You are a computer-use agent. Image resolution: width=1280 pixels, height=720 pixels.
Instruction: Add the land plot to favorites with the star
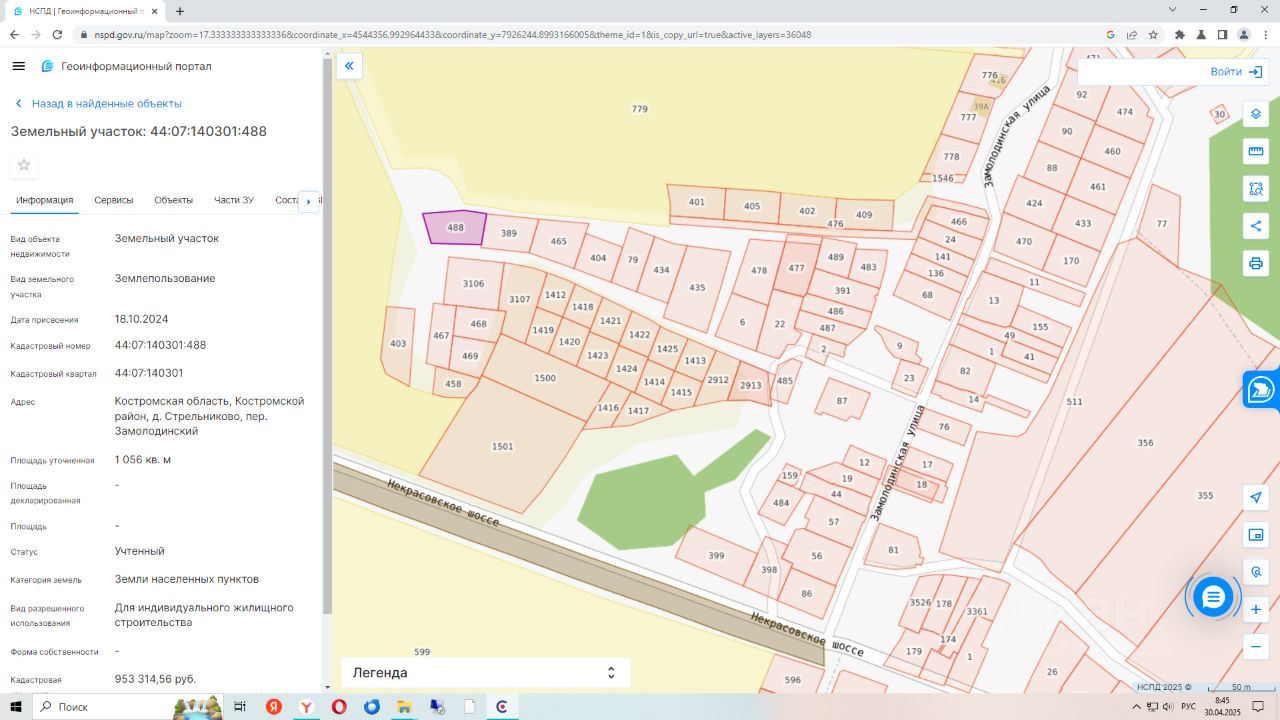tap(24, 165)
